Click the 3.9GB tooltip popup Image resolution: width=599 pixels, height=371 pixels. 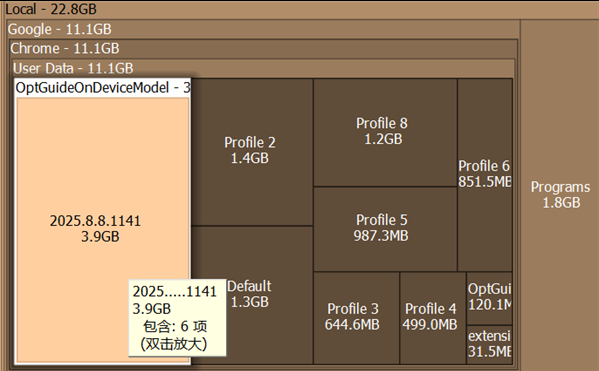pos(177,318)
